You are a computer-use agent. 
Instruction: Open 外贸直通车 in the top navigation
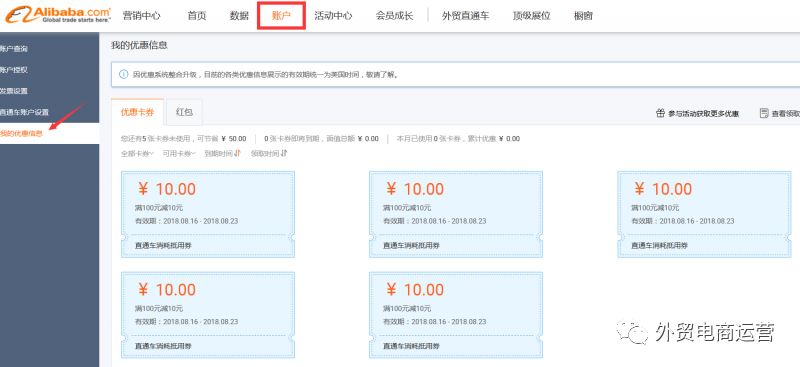pyautogui.click(x=465, y=16)
